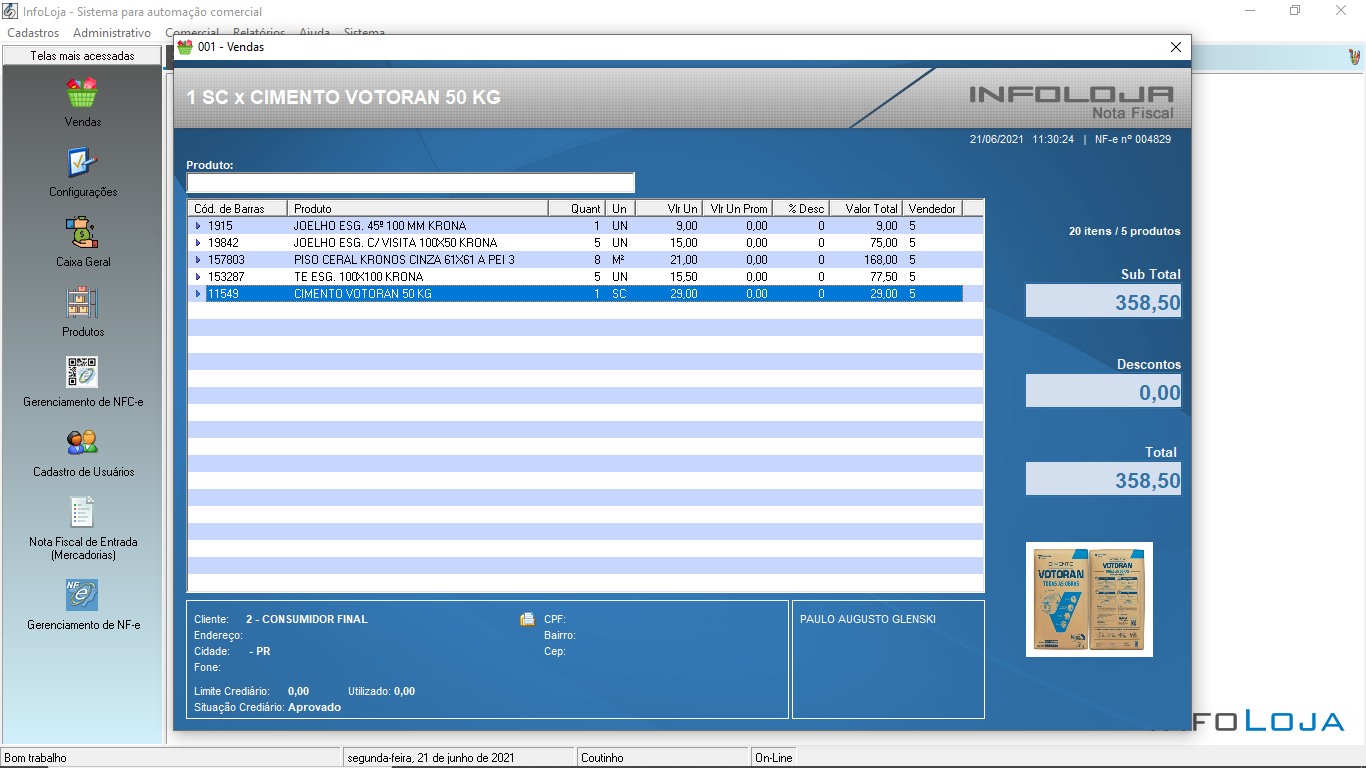Restore down the main InfoLoja window

(x=1295, y=11)
